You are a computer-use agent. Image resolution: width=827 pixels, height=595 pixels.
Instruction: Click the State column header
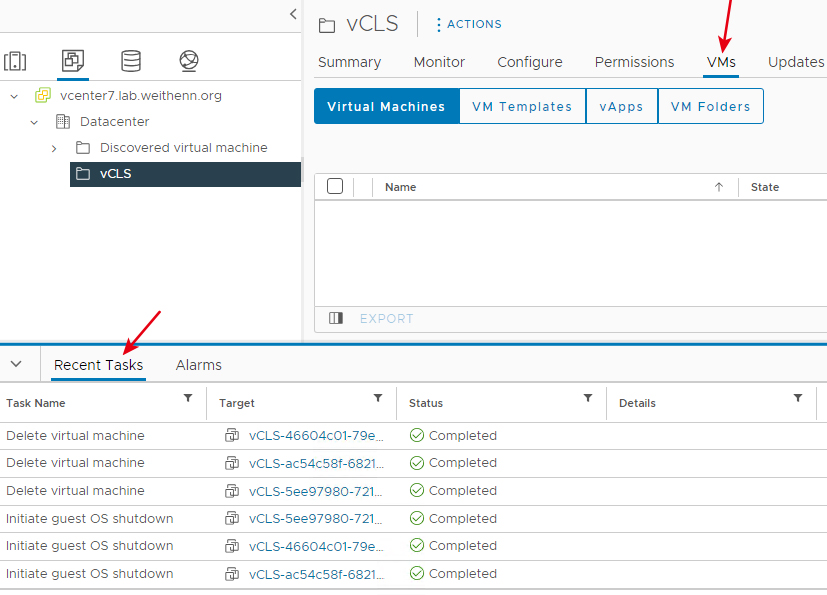pos(765,187)
